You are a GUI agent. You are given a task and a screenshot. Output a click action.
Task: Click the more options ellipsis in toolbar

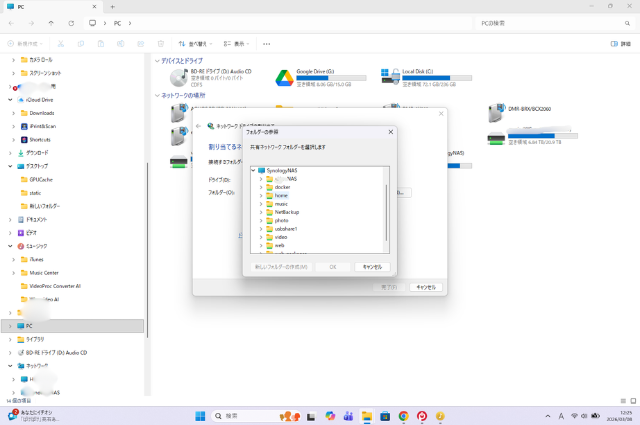pos(266,44)
